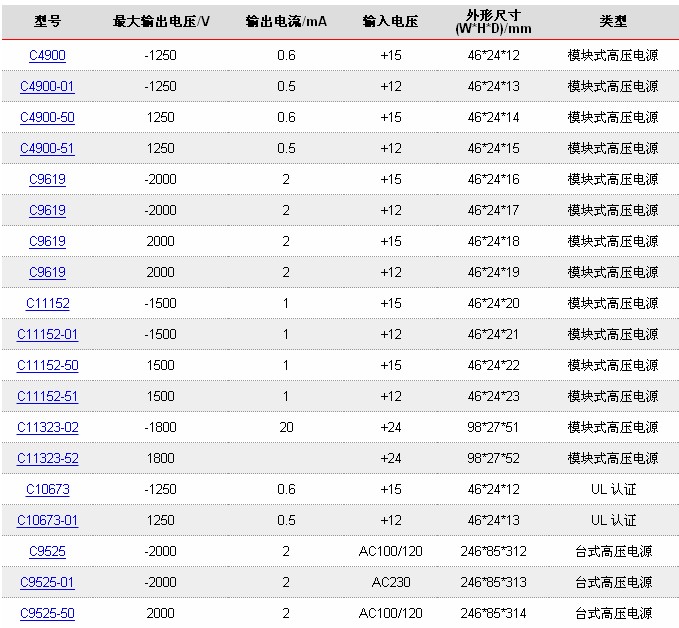The image size is (679, 628).
Task: Select the 输出电流/mA column header
Action: click(286, 21)
